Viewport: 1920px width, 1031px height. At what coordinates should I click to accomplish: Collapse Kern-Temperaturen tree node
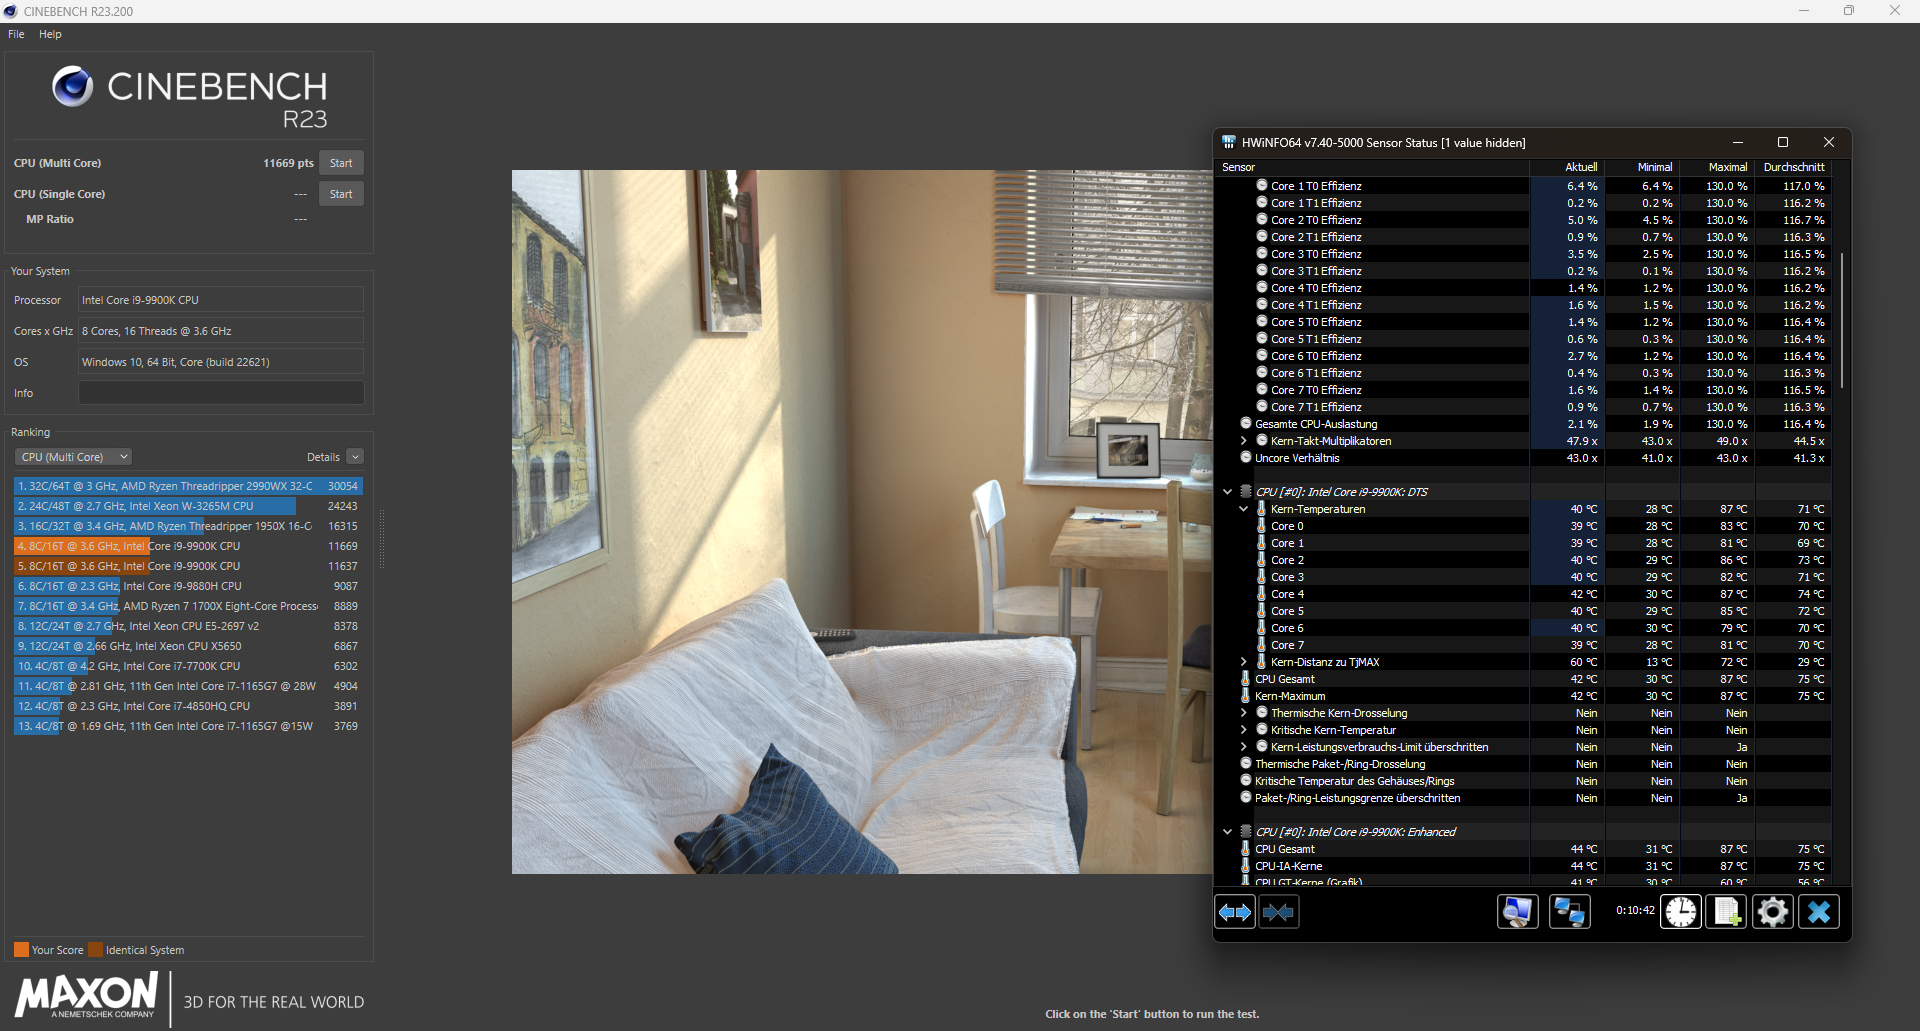click(x=1243, y=508)
